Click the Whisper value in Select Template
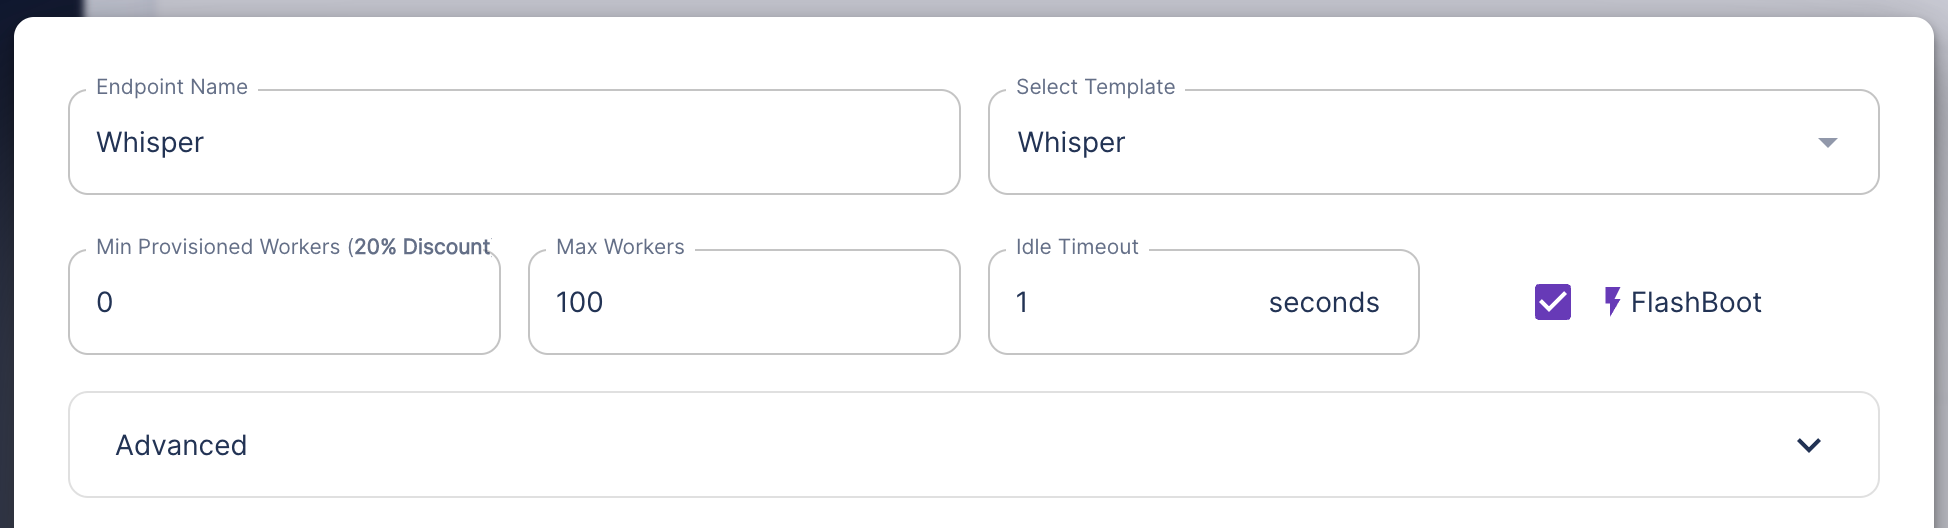Image resolution: width=1948 pixels, height=528 pixels. (1071, 143)
